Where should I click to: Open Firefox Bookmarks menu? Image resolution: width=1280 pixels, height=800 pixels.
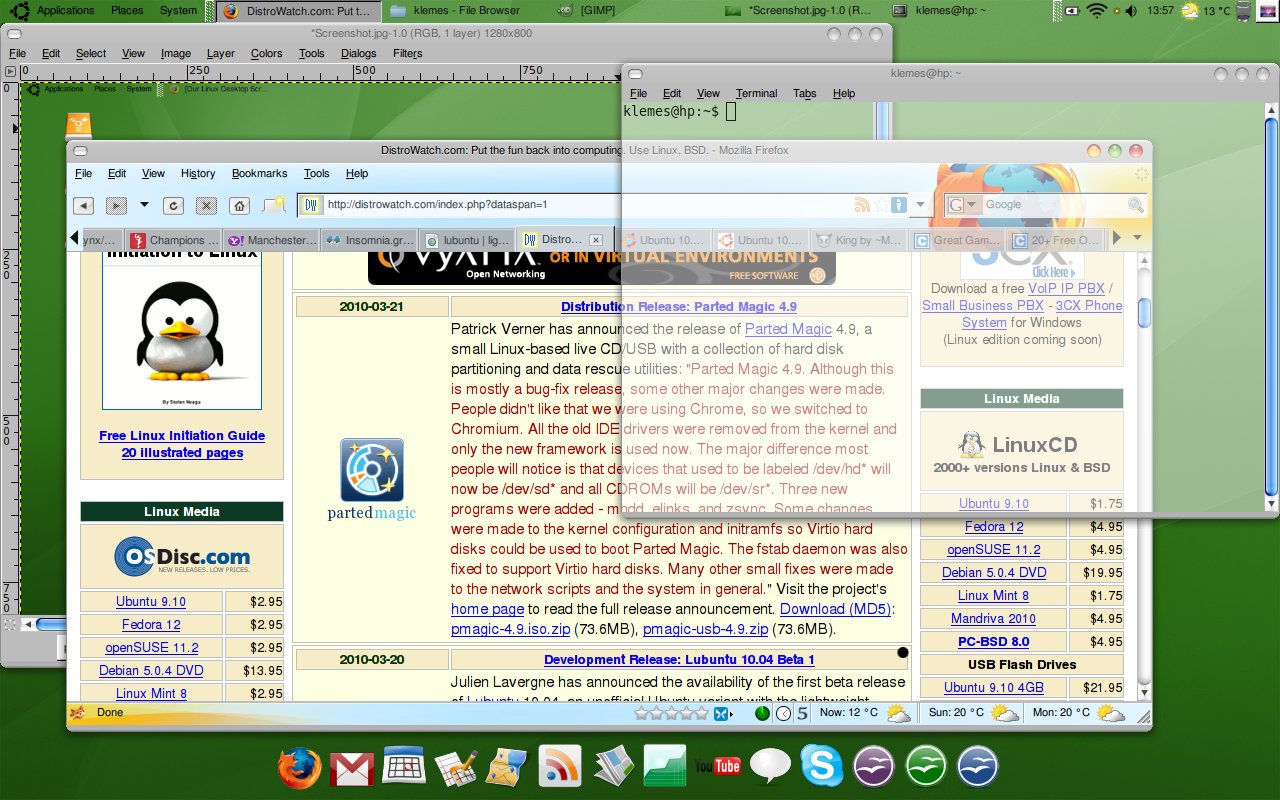pos(259,173)
